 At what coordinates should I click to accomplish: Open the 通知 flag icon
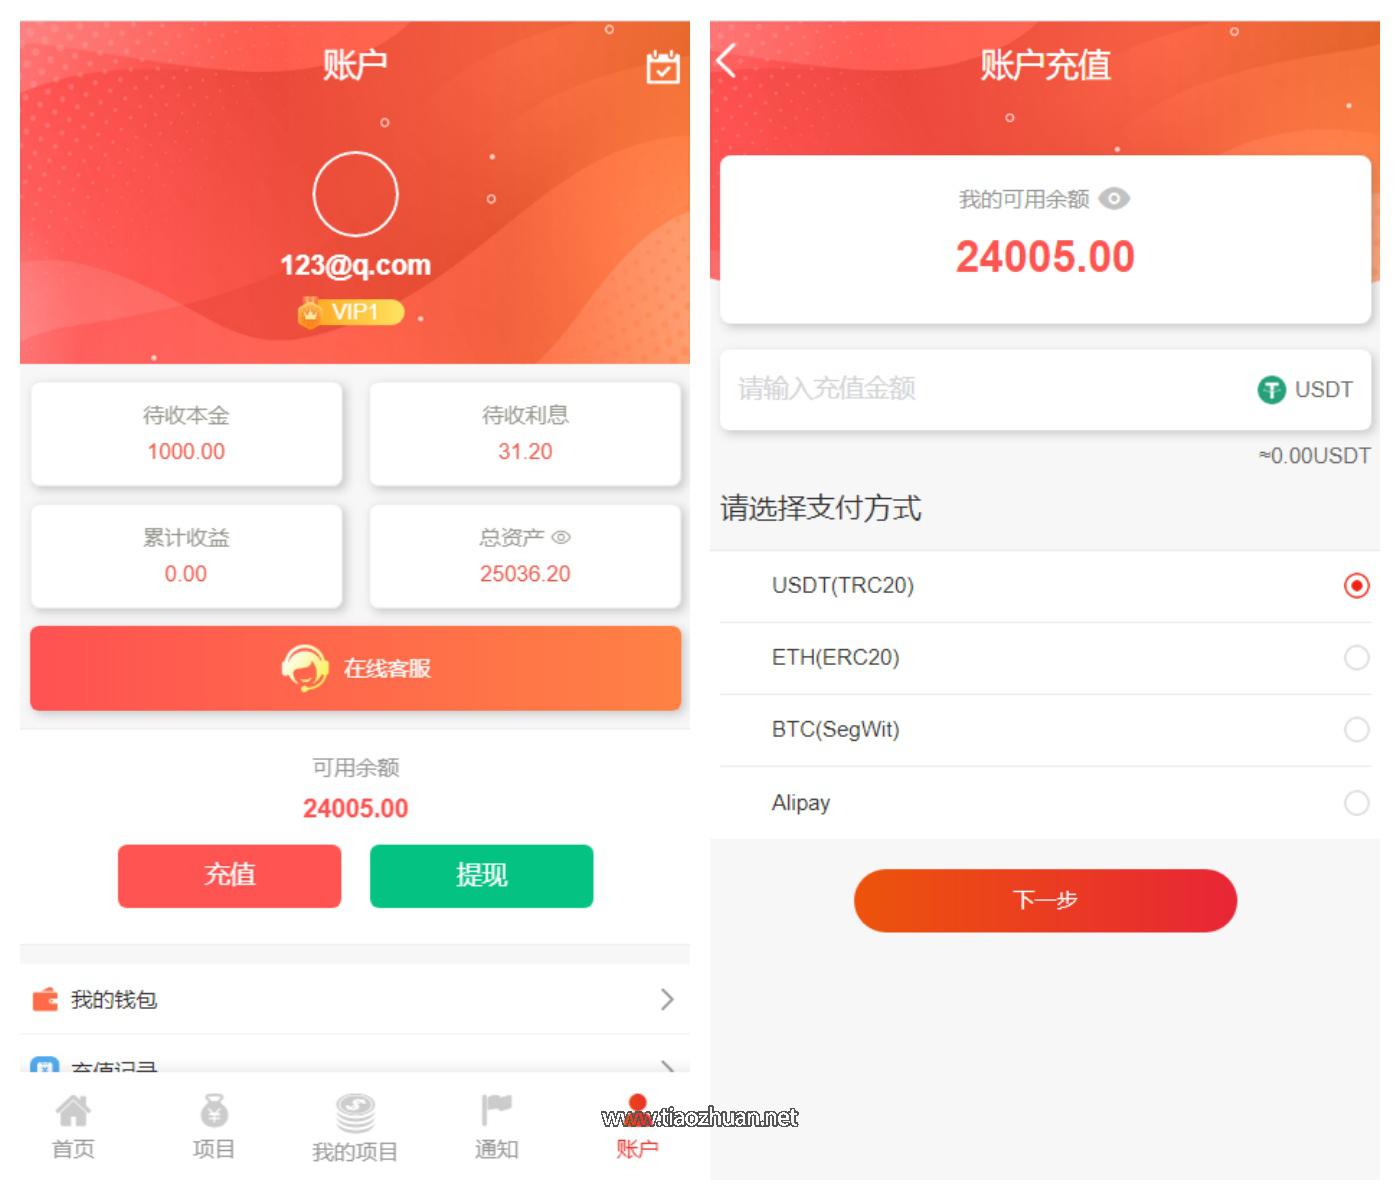(496, 1110)
